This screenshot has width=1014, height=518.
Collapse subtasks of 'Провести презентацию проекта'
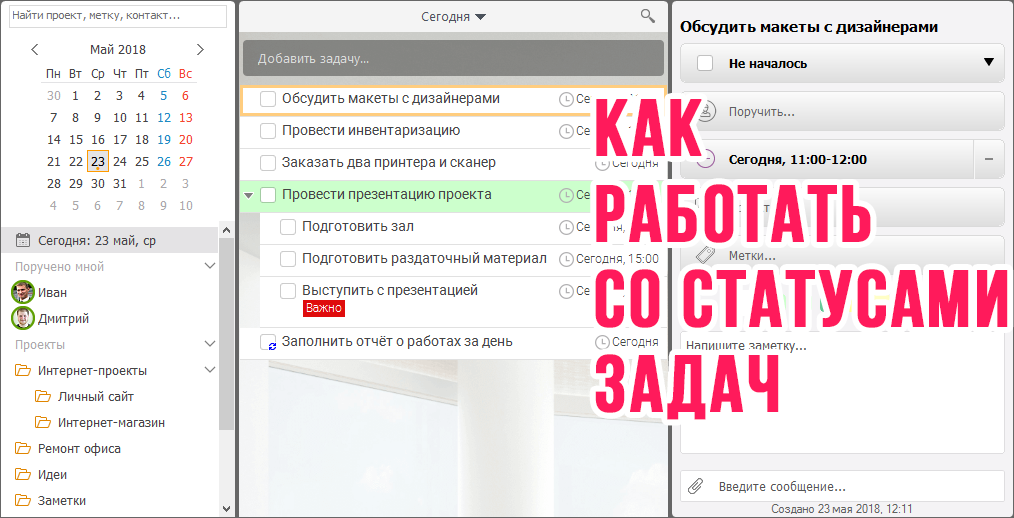click(x=248, y=195)
